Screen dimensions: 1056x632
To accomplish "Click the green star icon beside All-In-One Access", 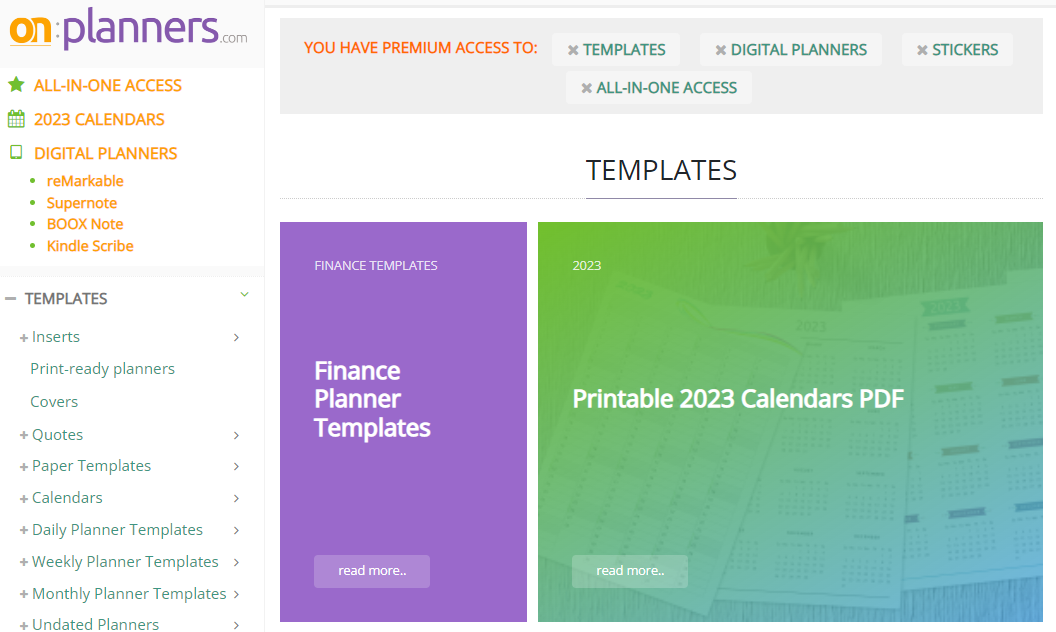I will 16,85.
